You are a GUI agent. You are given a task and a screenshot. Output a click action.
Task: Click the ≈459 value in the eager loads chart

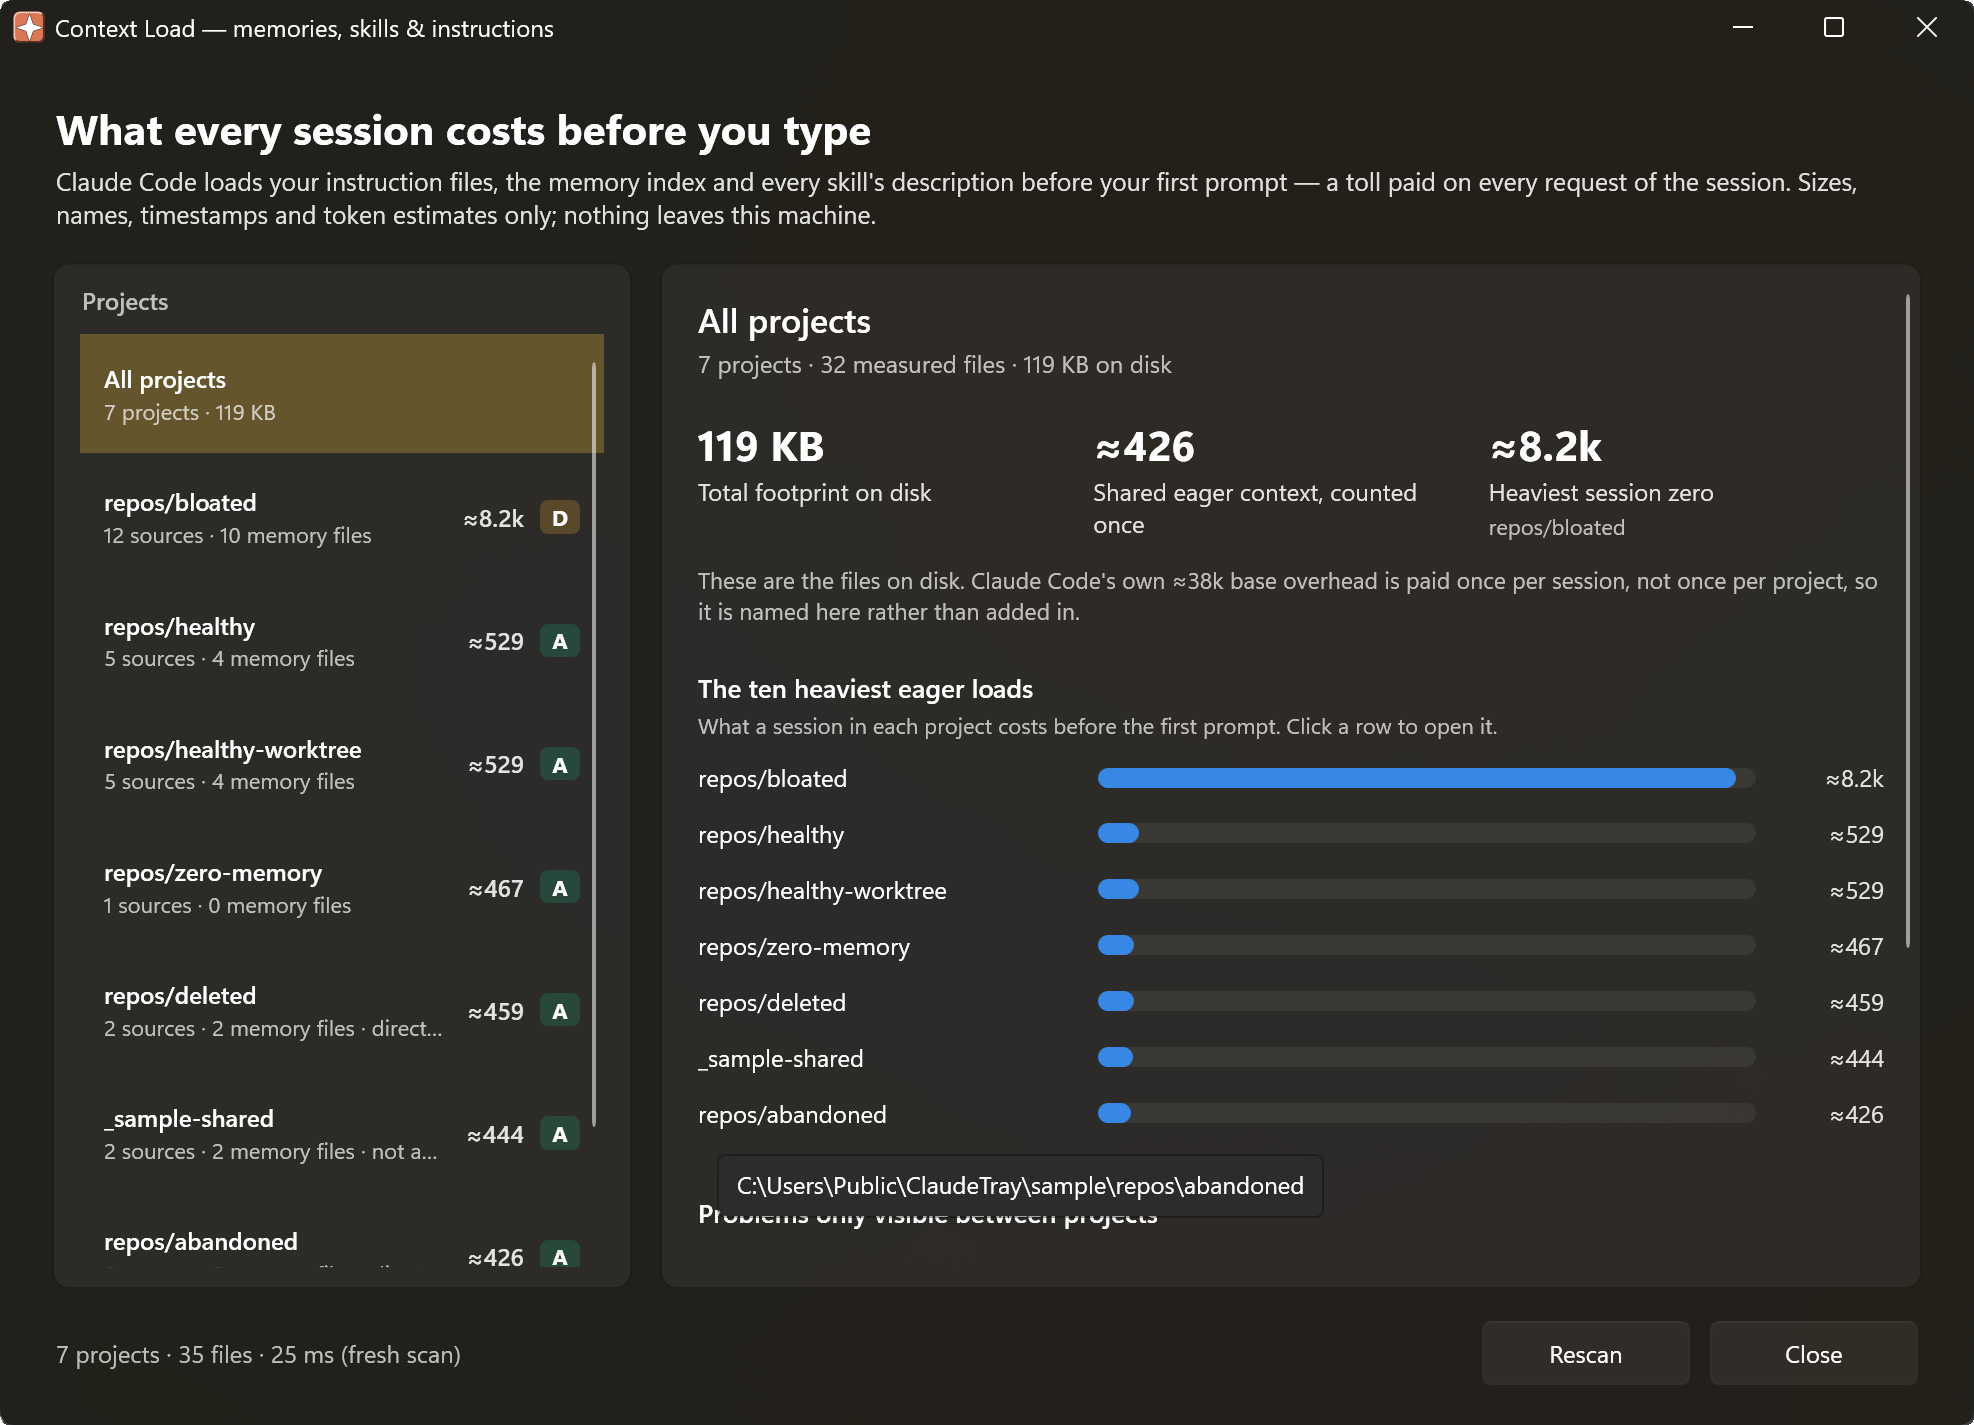tap(1857, 1003)
